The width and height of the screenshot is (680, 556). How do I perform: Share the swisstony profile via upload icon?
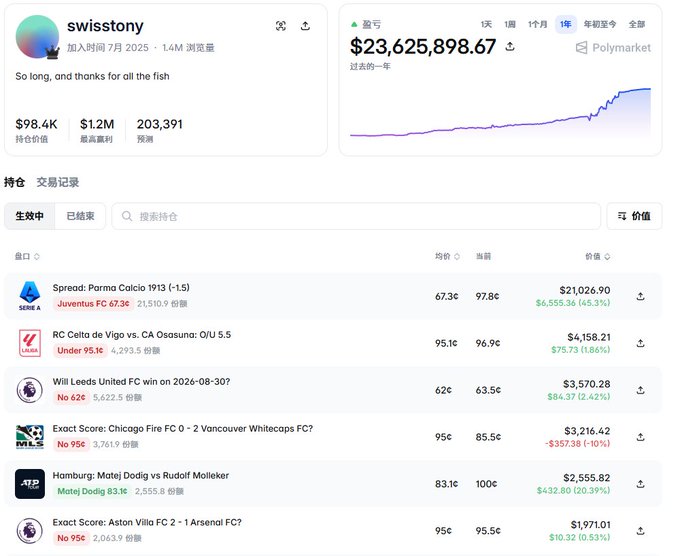[x=305, y=26]
